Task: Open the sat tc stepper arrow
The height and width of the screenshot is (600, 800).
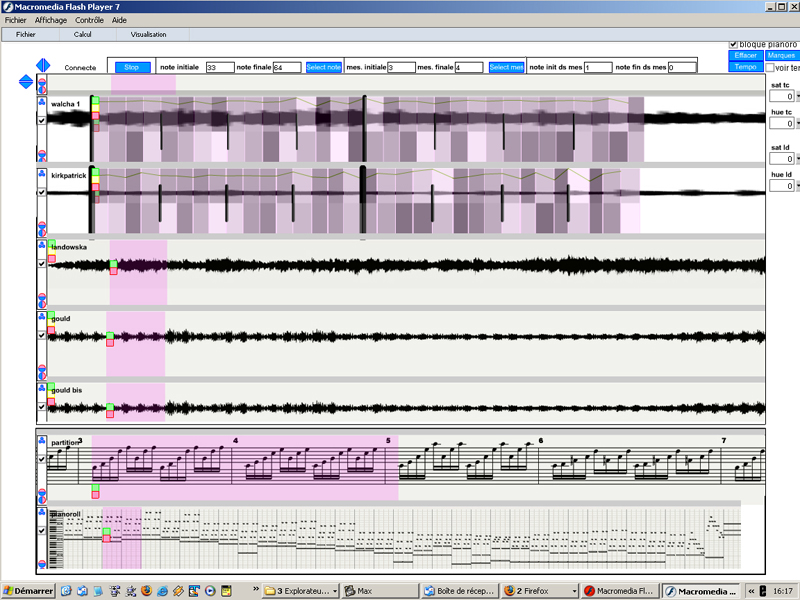Action: pos(797,96)
